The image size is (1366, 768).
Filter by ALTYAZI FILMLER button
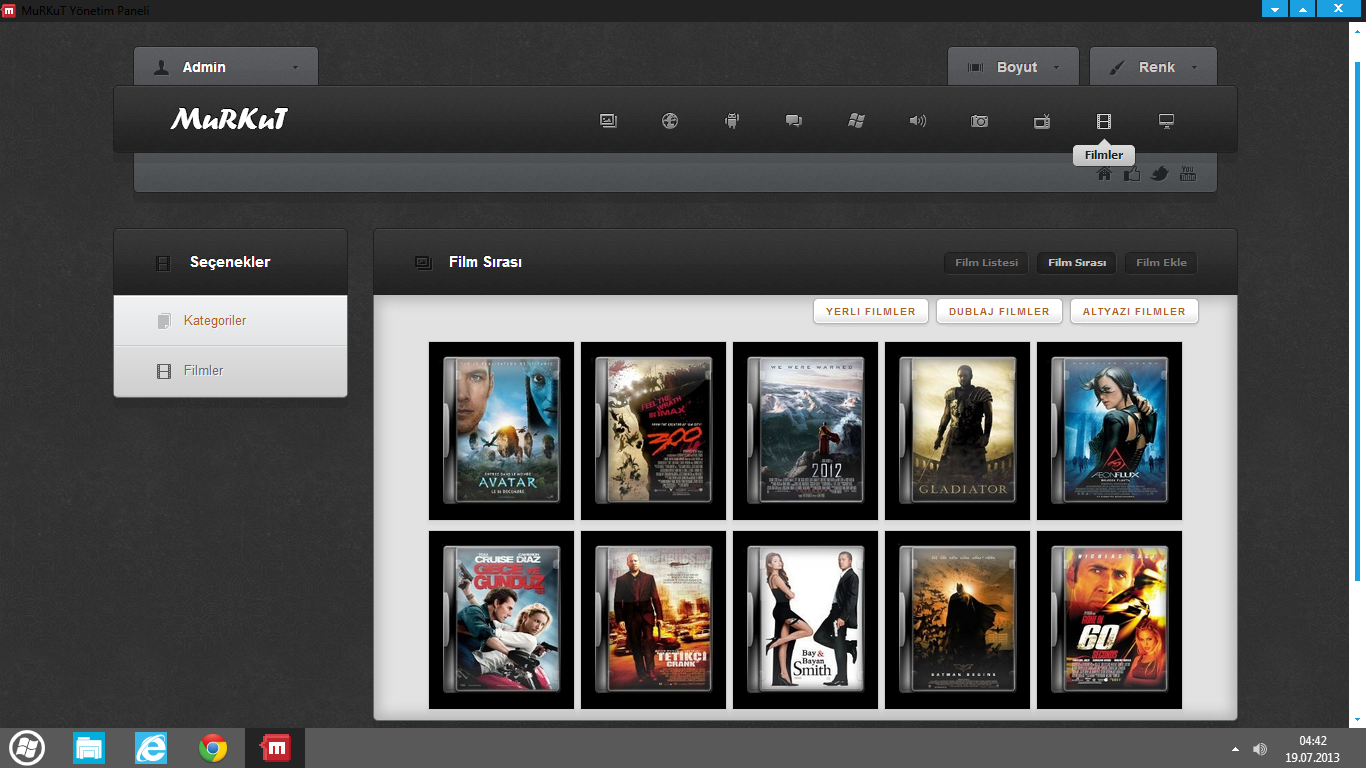[1134, 311]
